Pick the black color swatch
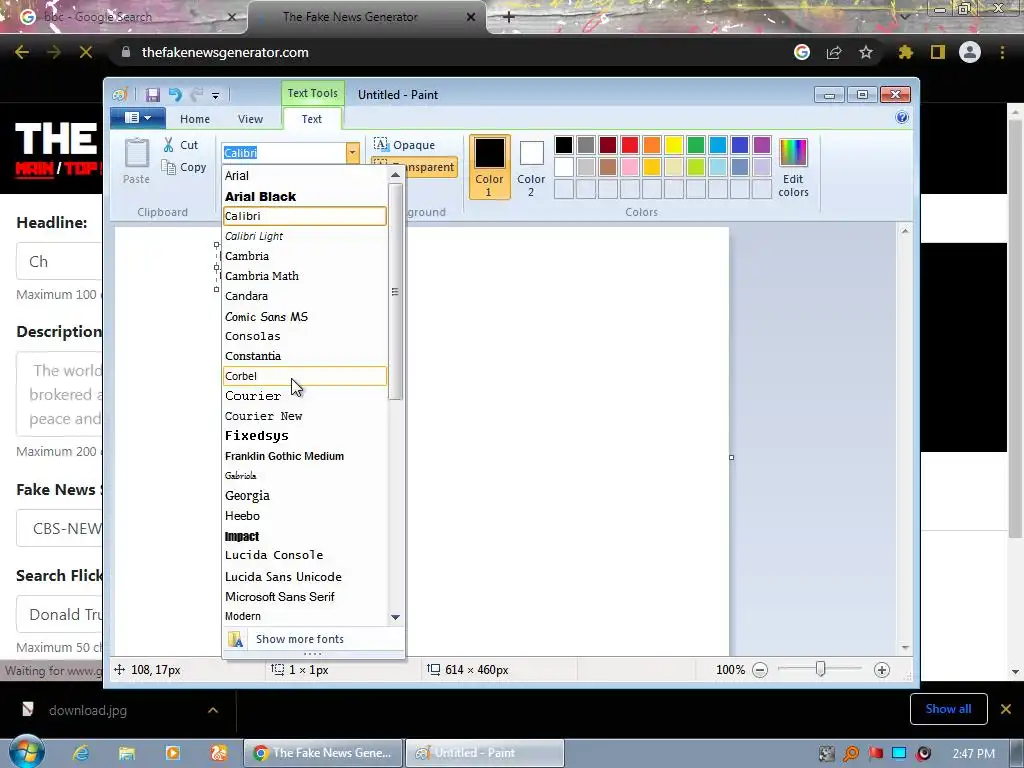The width and height of the screenshot is (1024, 768). click(564, 145)
